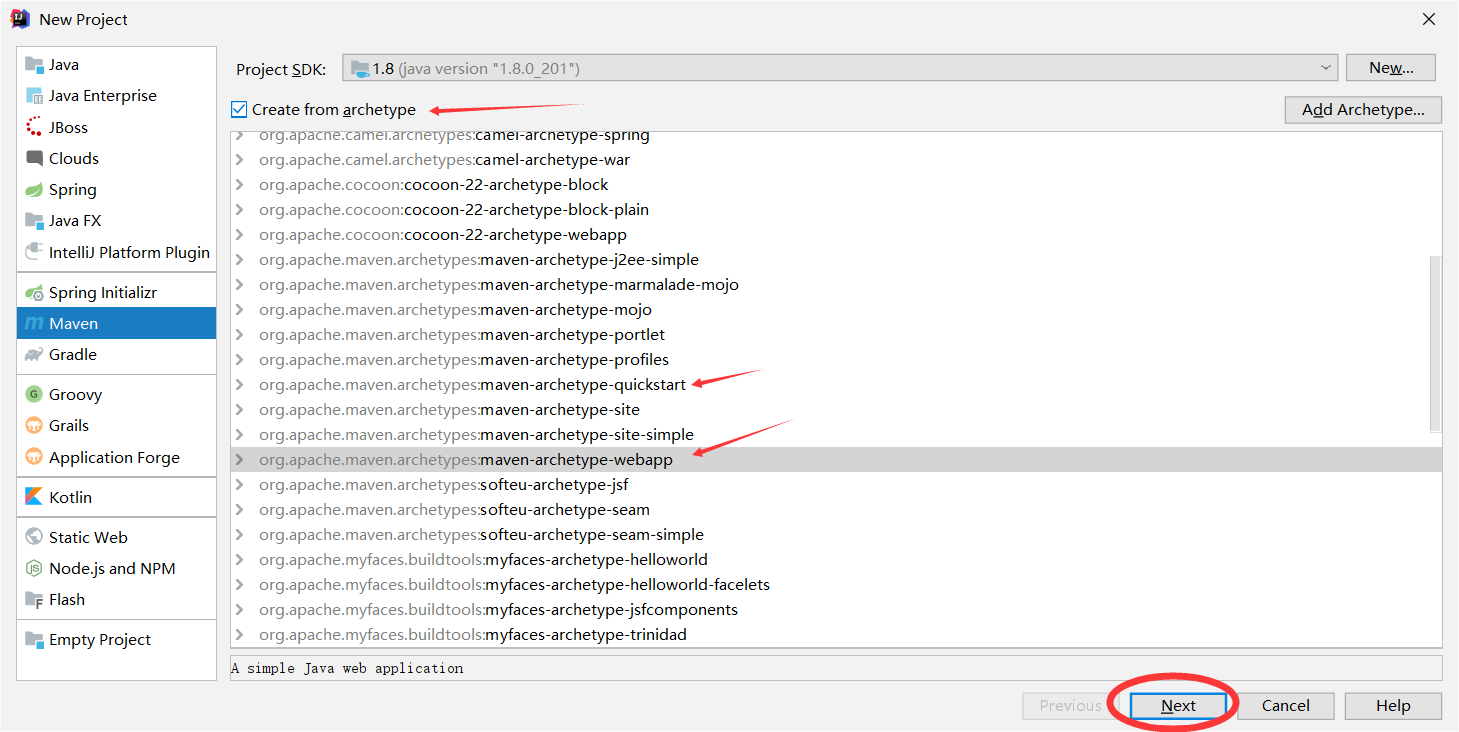
Task: Click the Gradle elephant icon
Action: pos(34,355)
